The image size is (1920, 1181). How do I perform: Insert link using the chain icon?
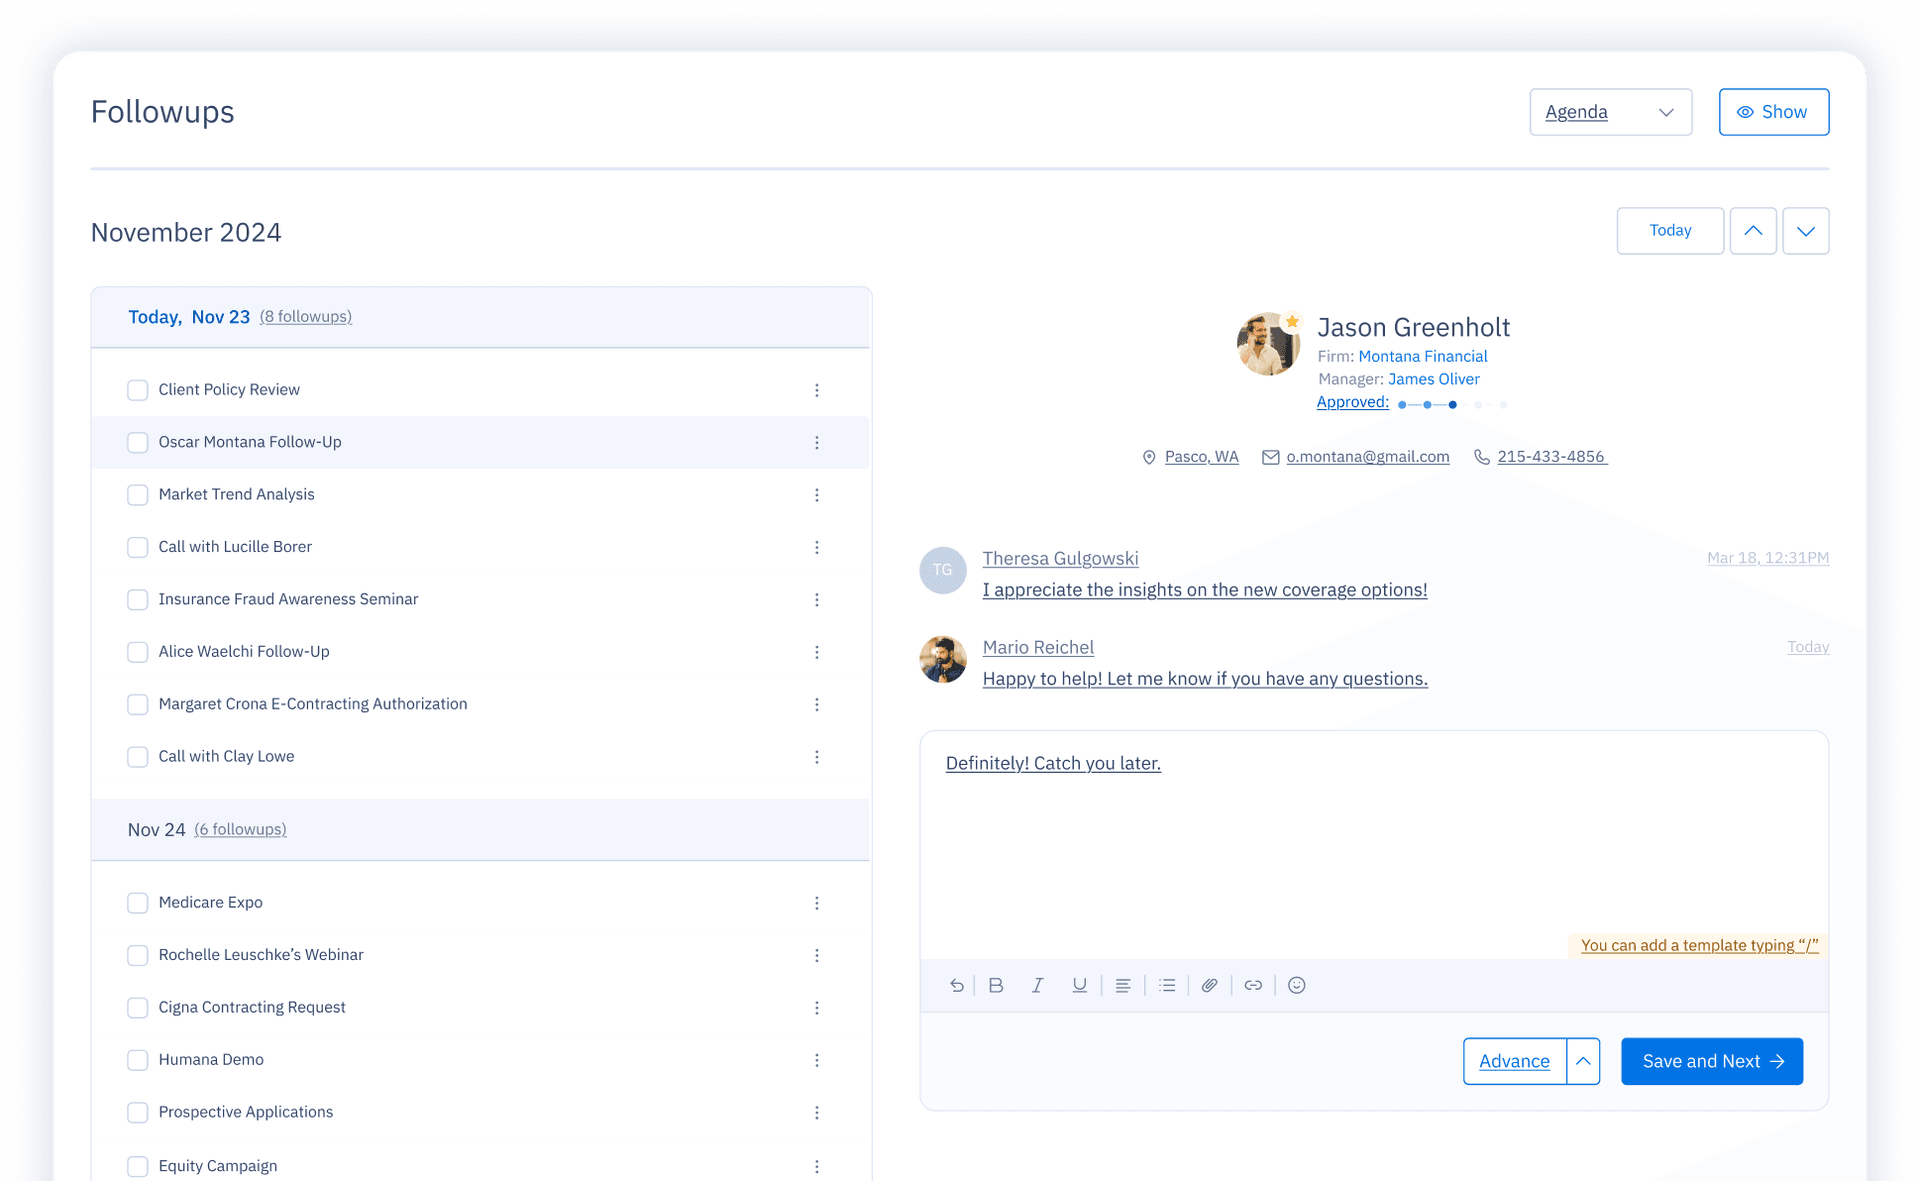[1253, 985]
